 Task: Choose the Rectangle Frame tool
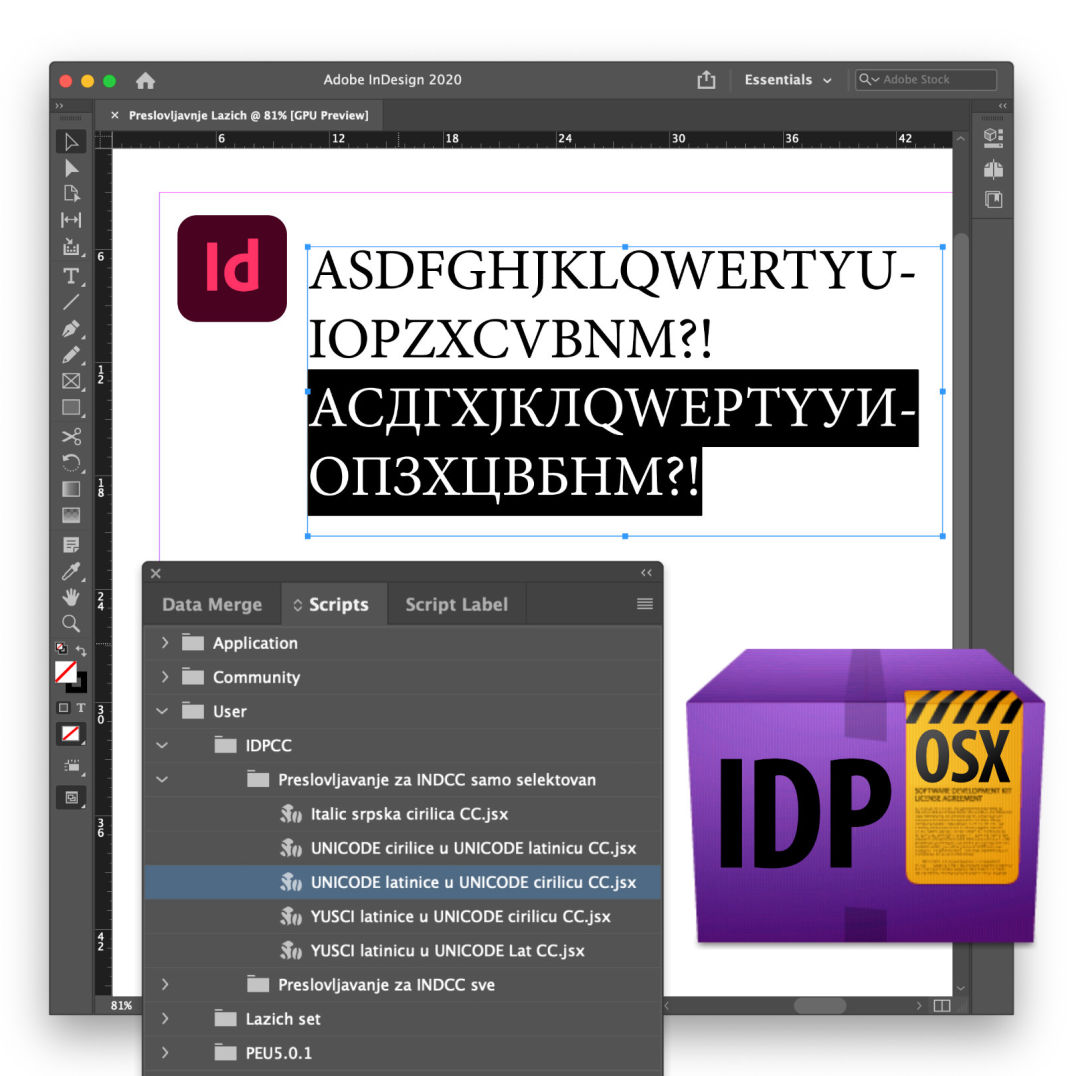click(71, 382)
